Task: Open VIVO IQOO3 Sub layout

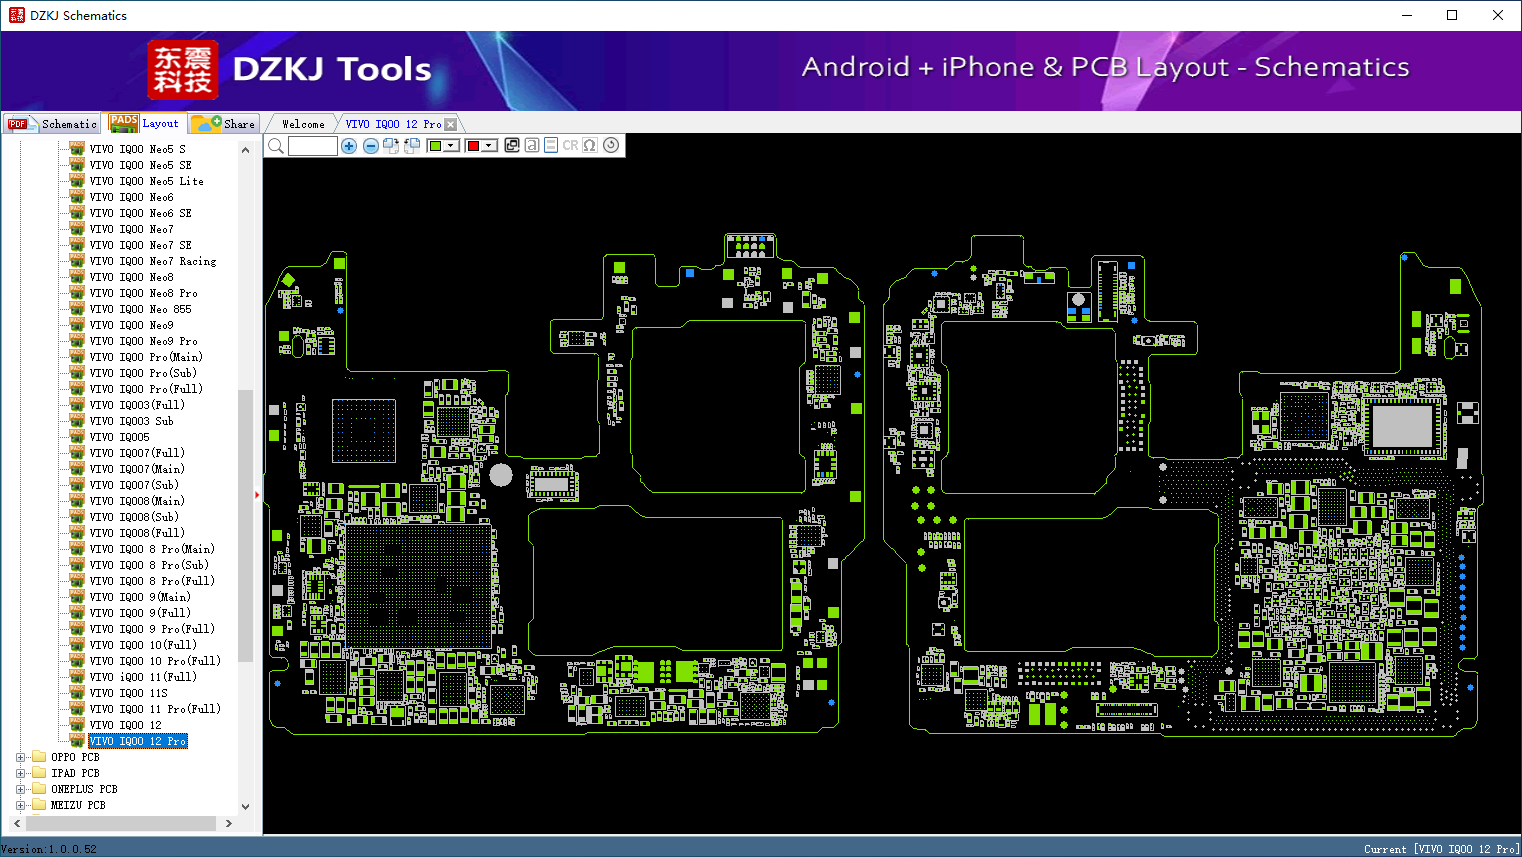Action: click(131, 421)
